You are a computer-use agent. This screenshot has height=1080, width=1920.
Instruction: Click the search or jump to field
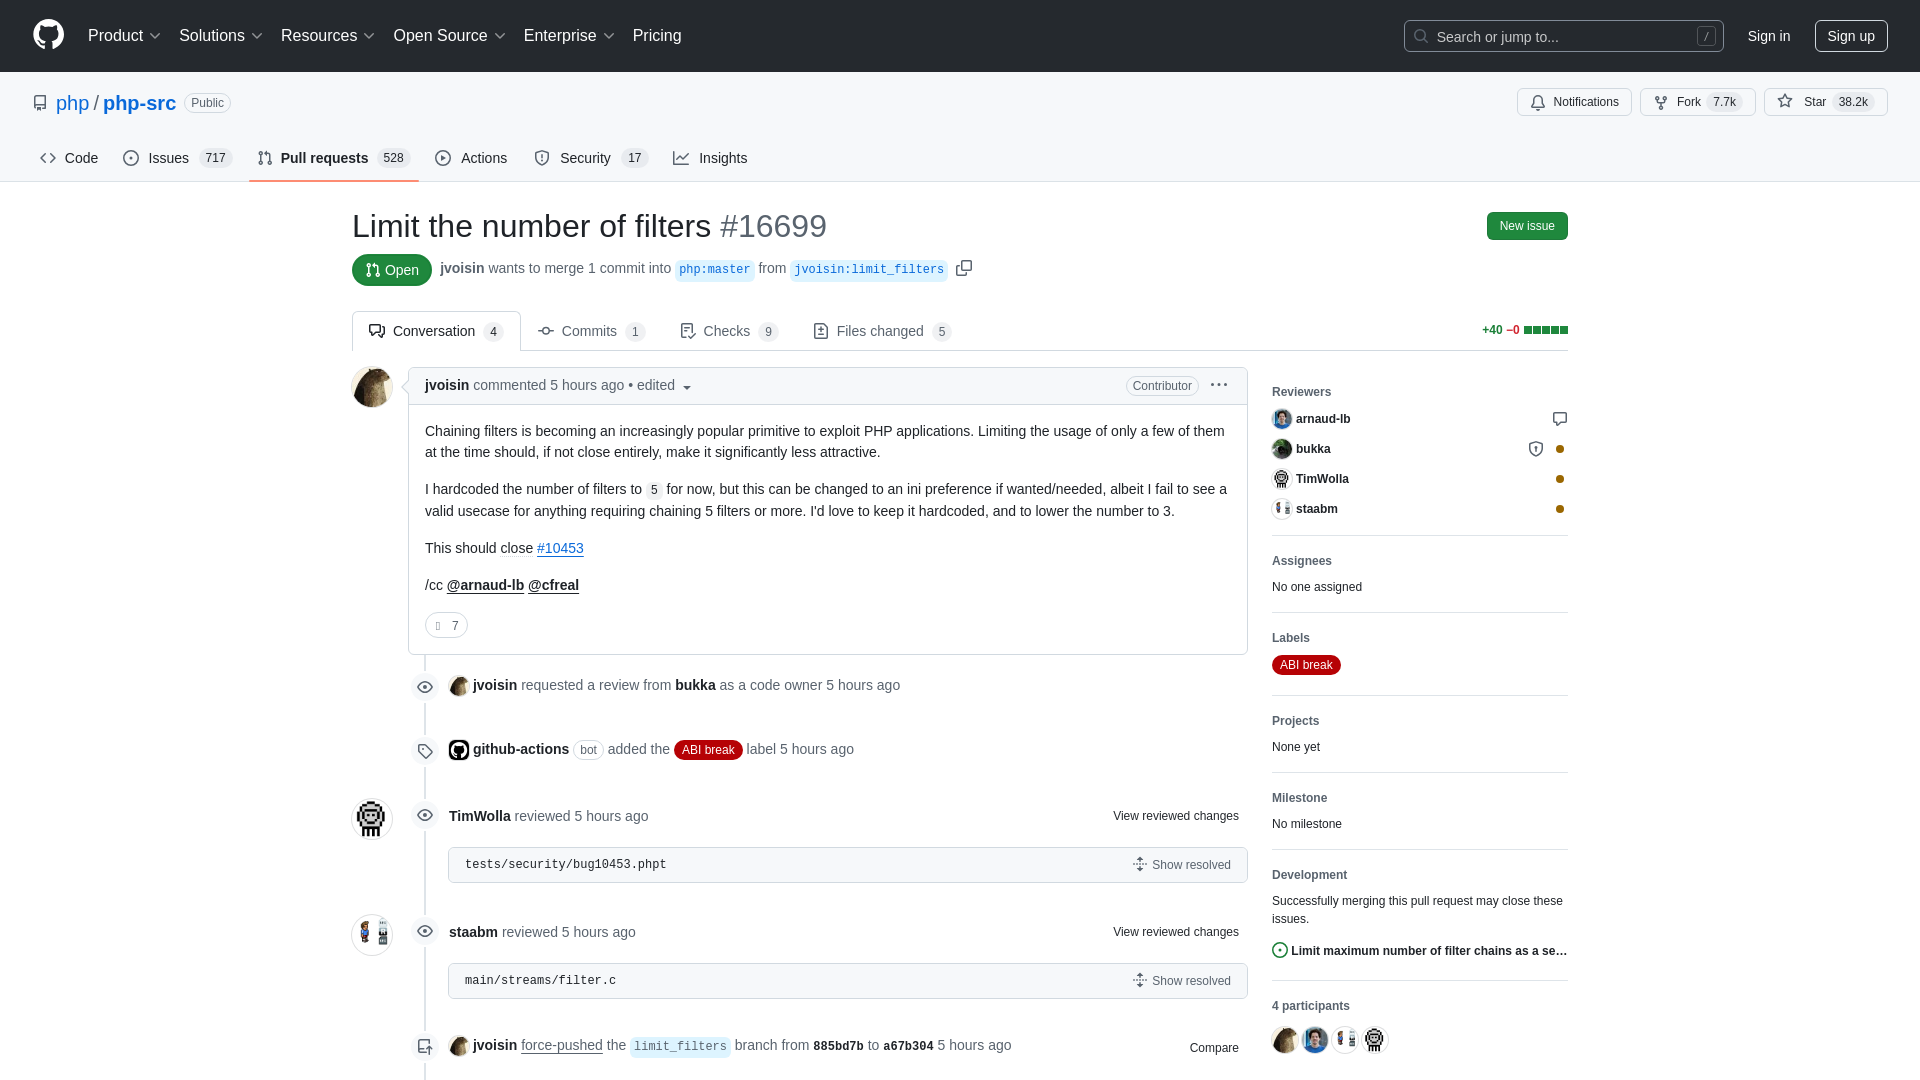1563,36
